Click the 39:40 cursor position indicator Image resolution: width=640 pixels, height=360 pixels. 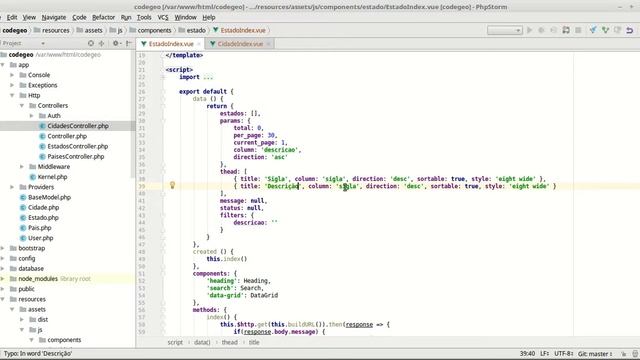pos(527,353)
